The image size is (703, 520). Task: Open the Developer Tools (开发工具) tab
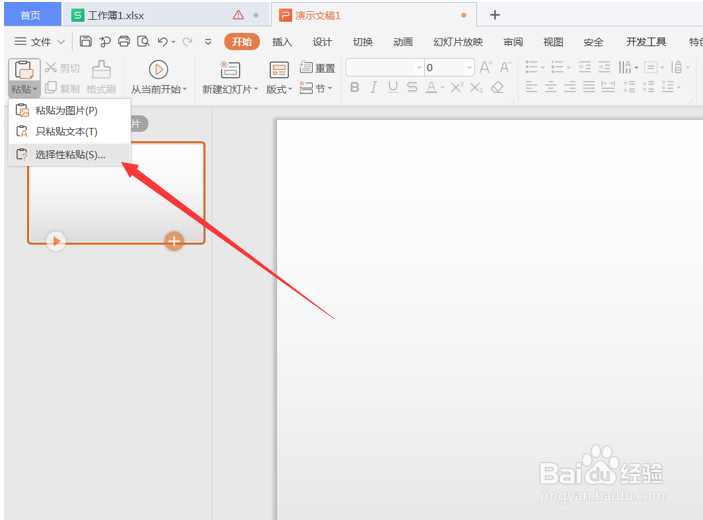tap(646, 42)
